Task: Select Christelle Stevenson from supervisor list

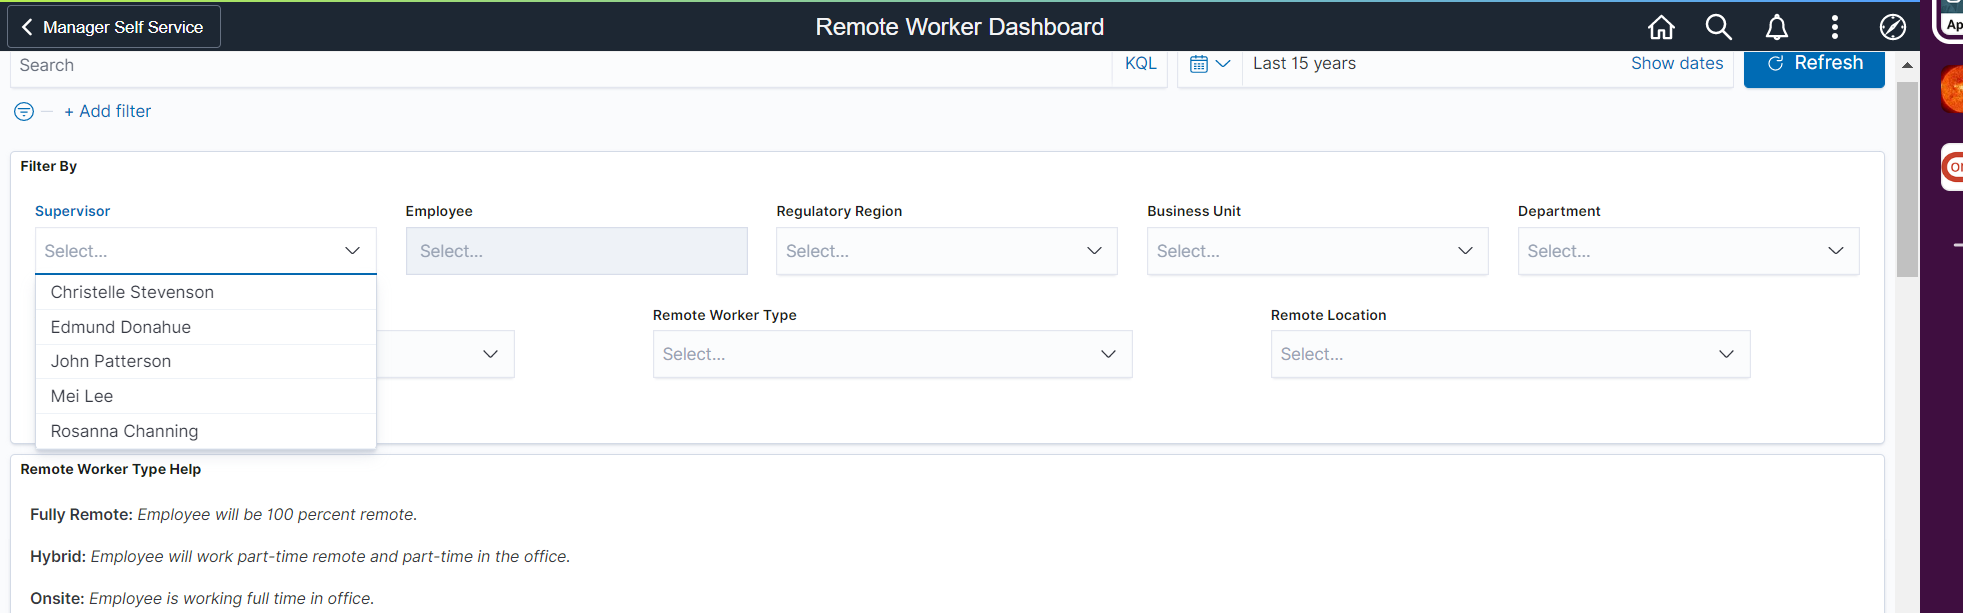Action: click(x=132, y=292)
